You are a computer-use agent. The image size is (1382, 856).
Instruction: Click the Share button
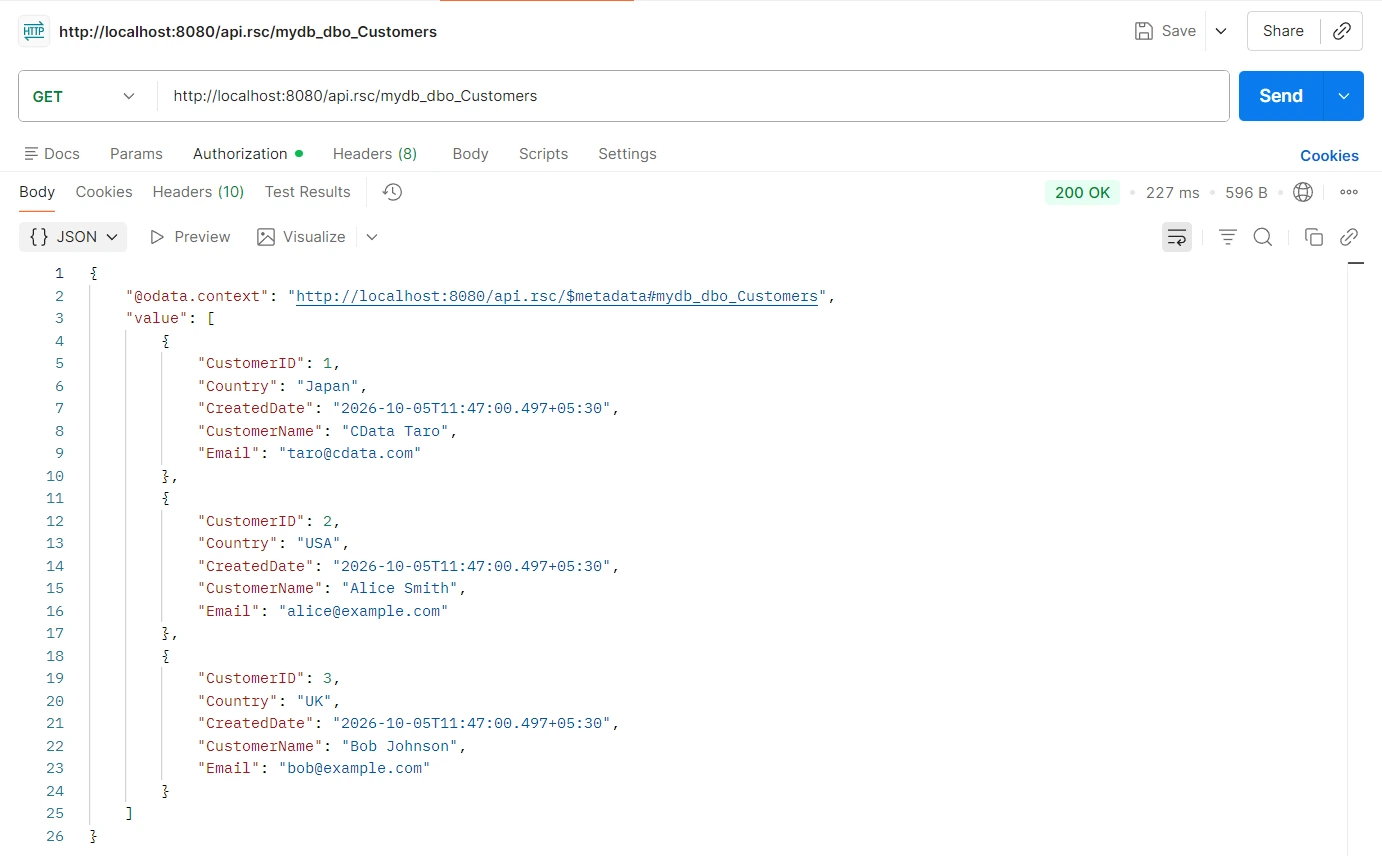(x=1283, y=31)
